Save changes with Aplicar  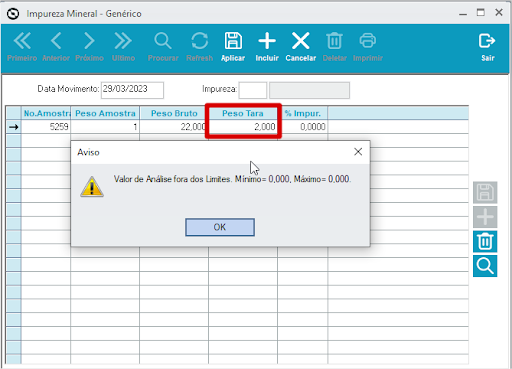point(233,47)
